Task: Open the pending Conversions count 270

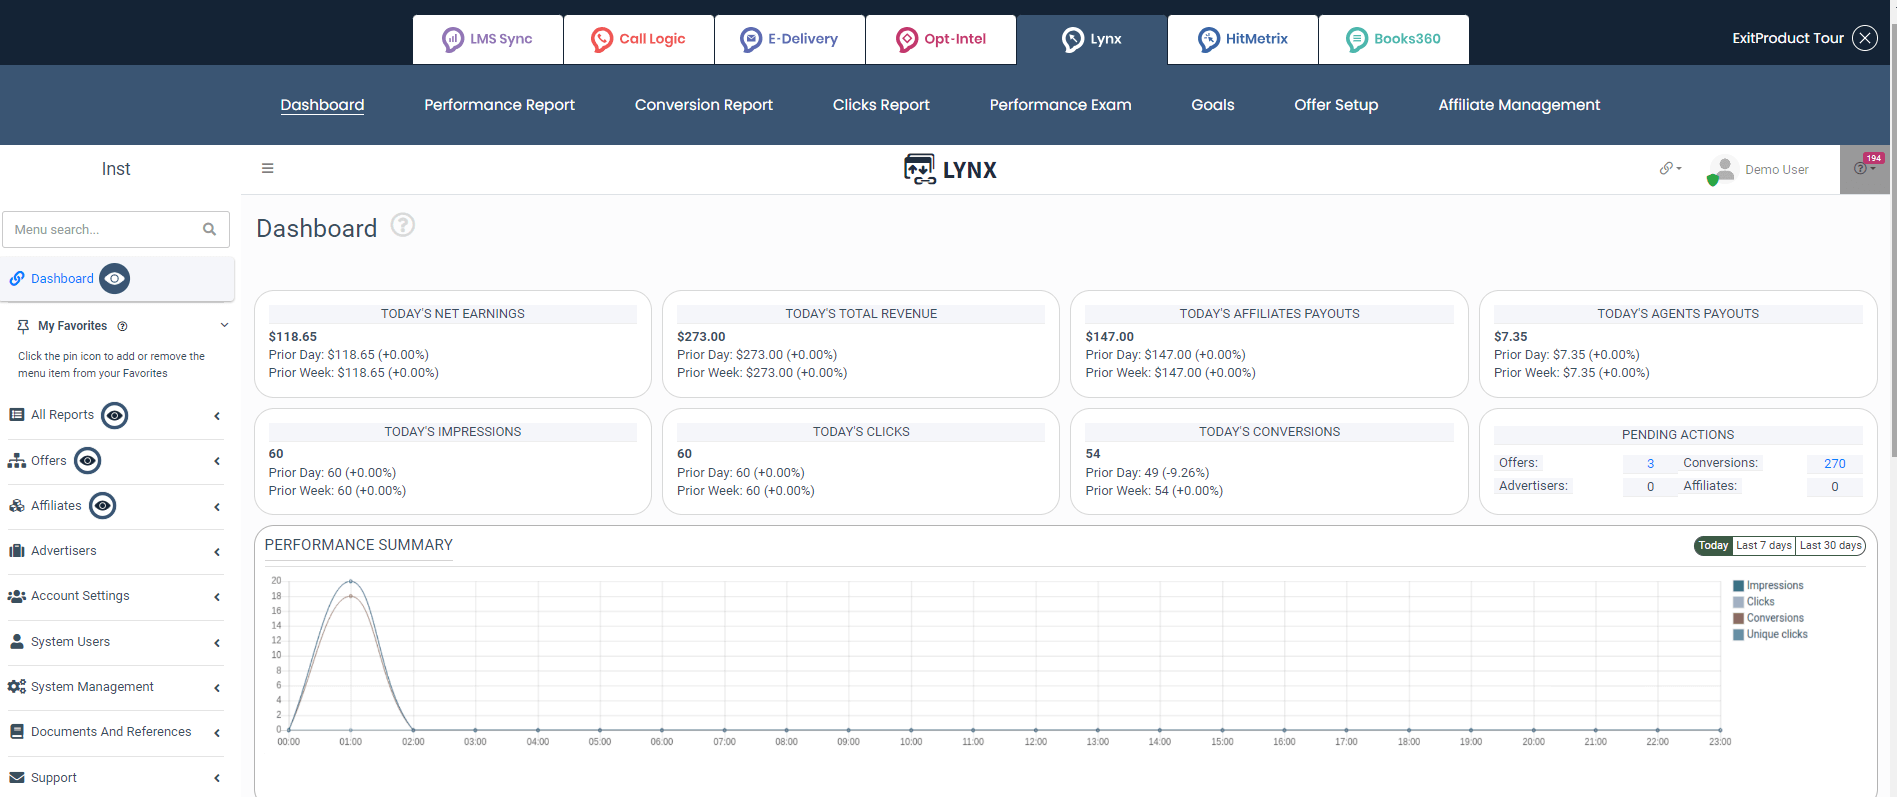Action: coord(1834,464)
